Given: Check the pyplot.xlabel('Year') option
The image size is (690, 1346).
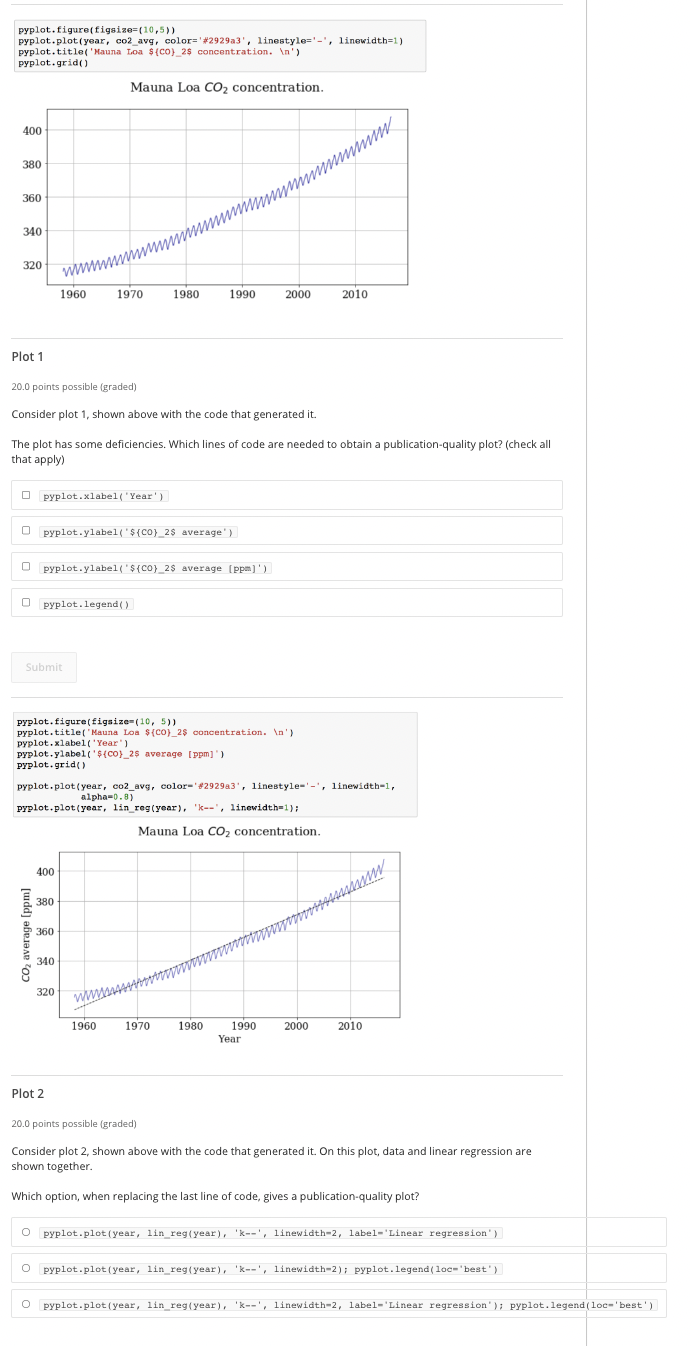Looking at the screenshot, I should (26, 496).
